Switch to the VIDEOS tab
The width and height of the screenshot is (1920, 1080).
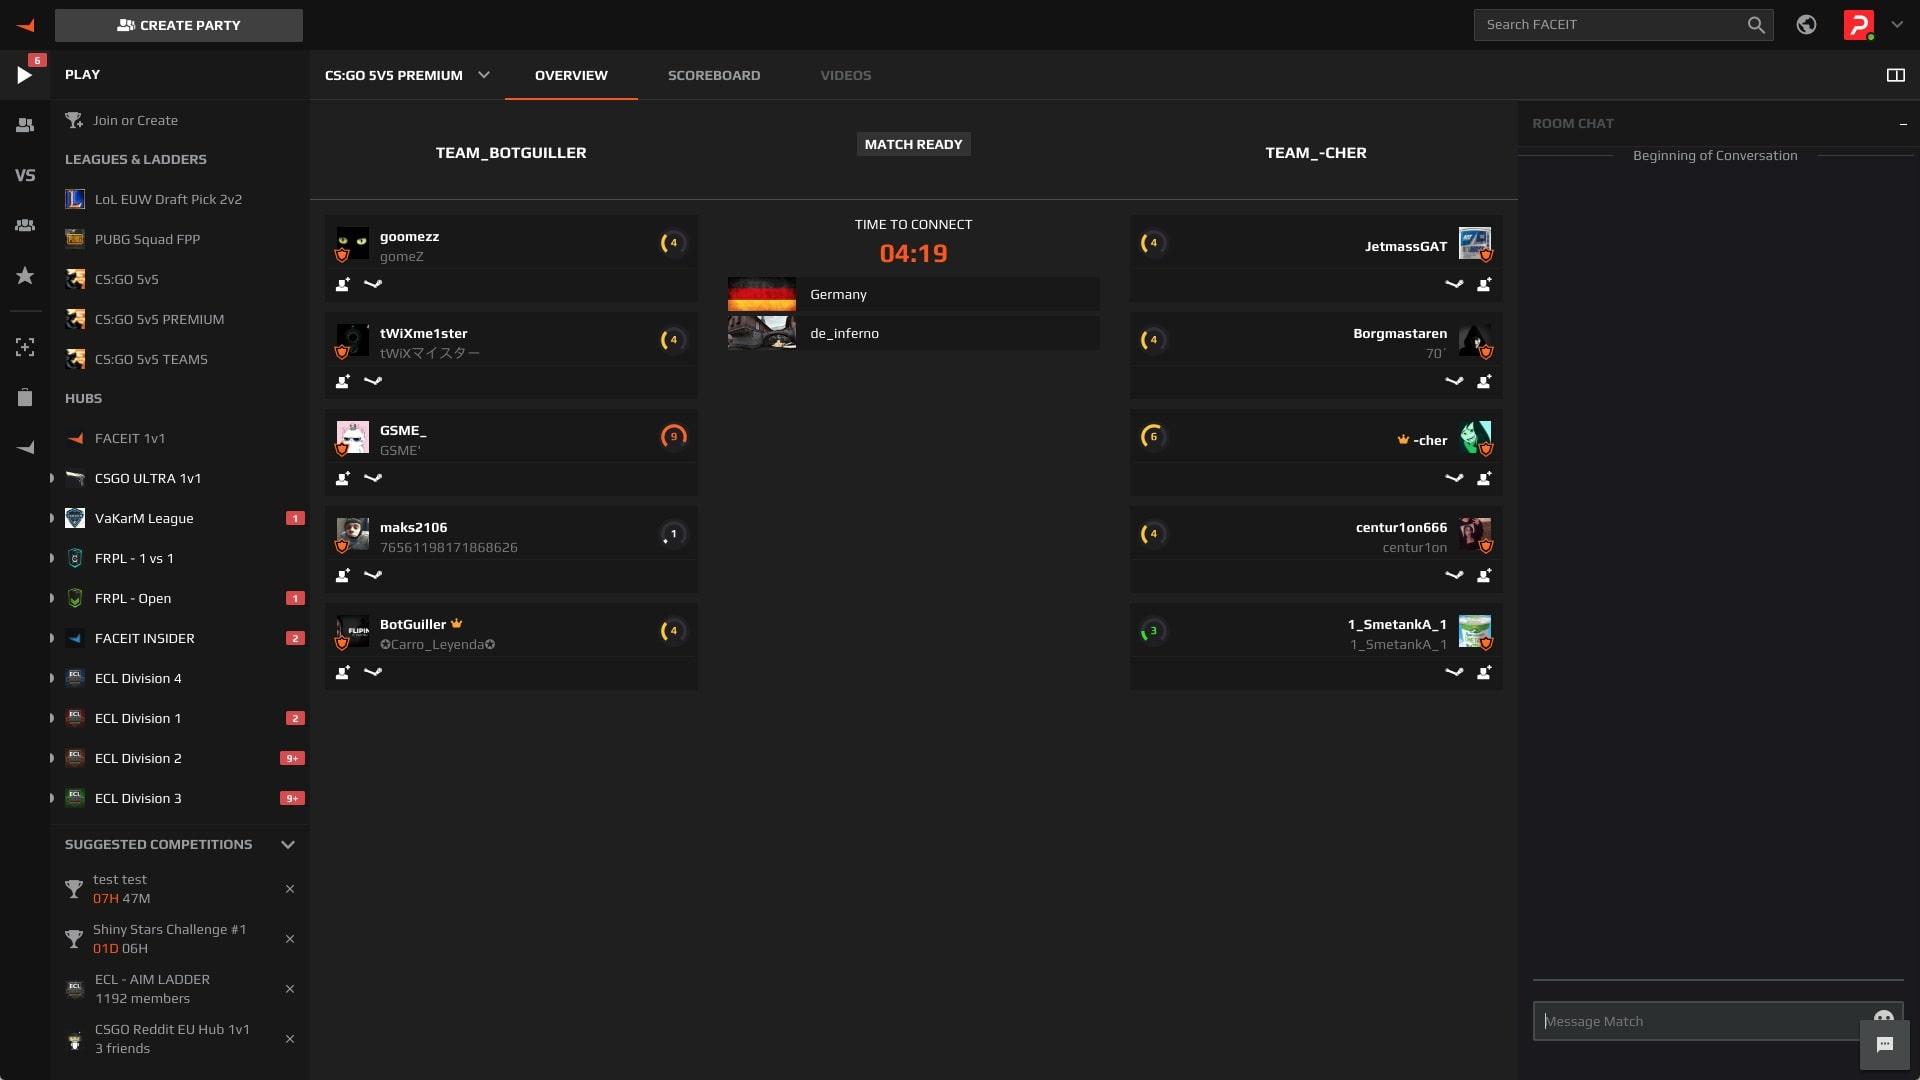(x=845, y=74)
